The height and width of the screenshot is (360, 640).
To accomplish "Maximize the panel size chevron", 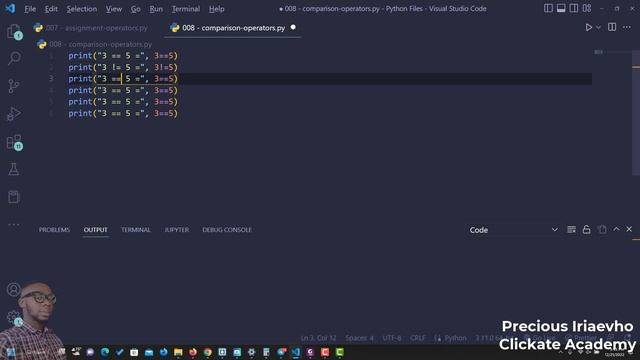I will click(616, 229).
